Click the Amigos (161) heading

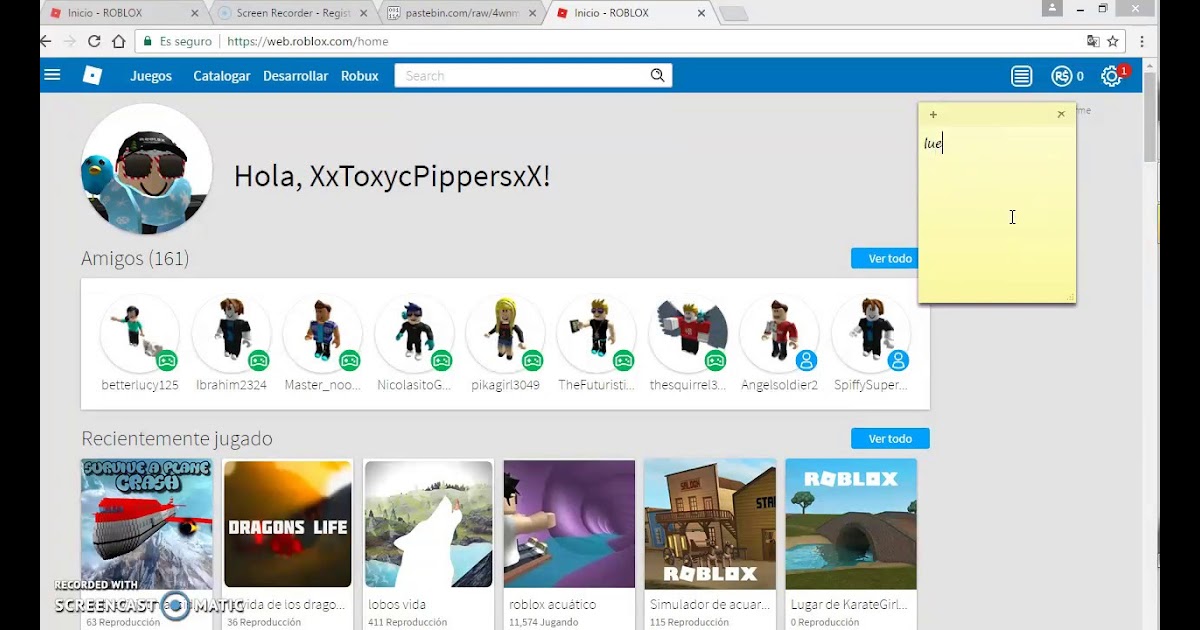coord(135,258)
